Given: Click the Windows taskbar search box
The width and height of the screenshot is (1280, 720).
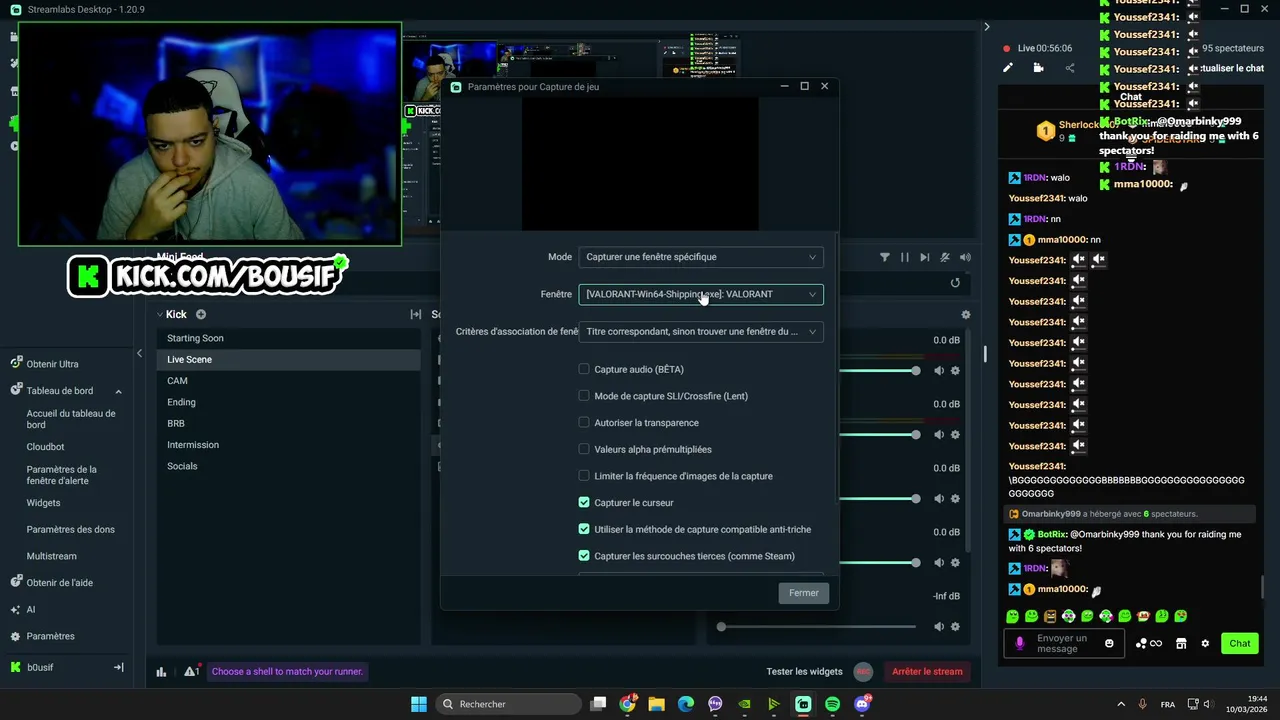Looking at the screenshot, I should pos(508,704).
